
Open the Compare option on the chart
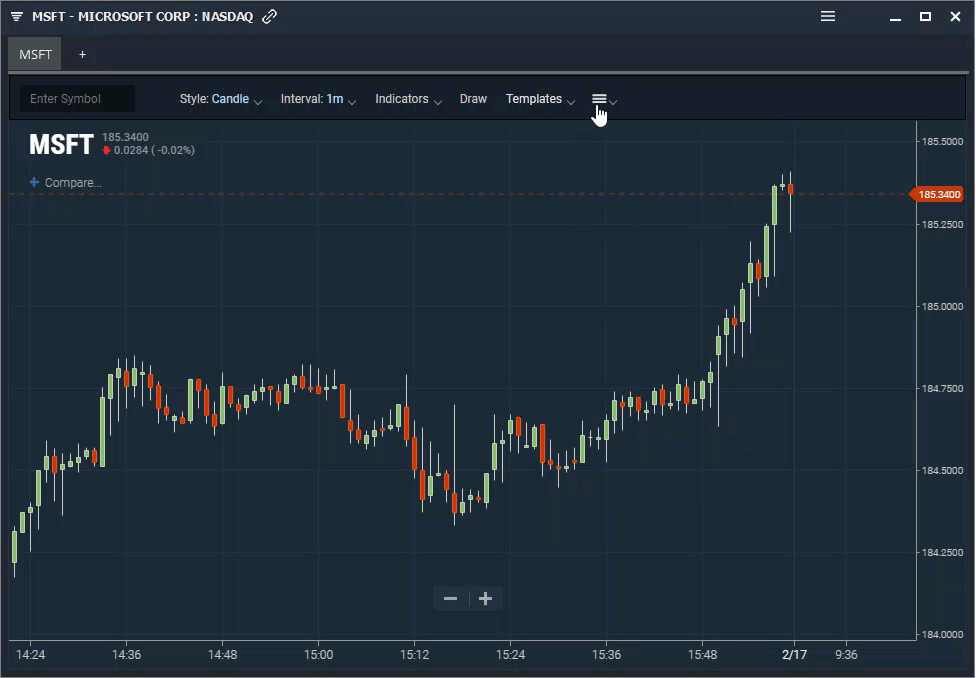click(72, 182)
